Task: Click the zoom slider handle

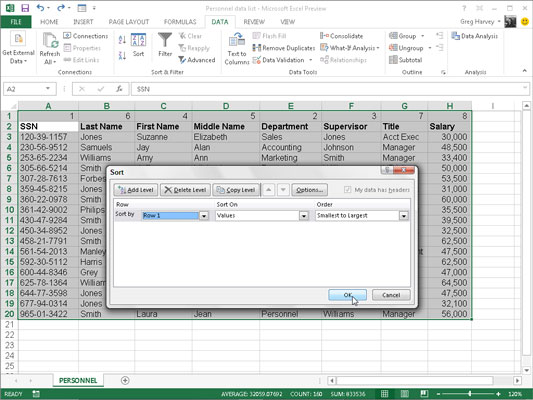Action: pos(470,394)
